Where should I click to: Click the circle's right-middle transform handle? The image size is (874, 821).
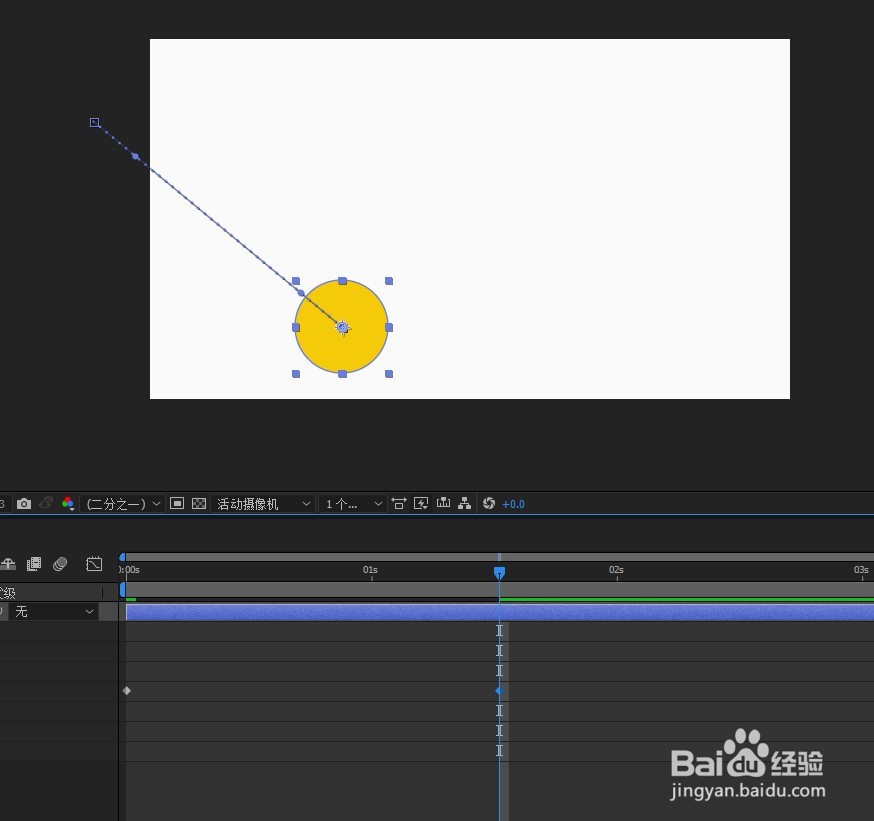(389, 328)
